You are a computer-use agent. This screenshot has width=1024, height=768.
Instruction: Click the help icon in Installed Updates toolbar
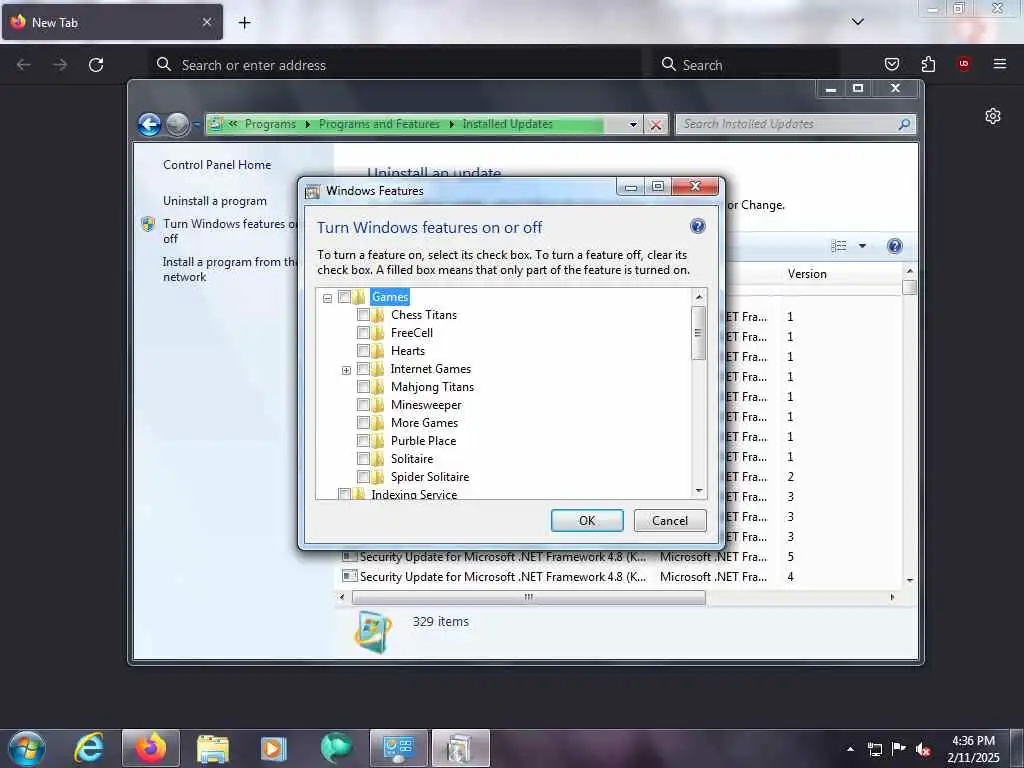pos(895,246)
